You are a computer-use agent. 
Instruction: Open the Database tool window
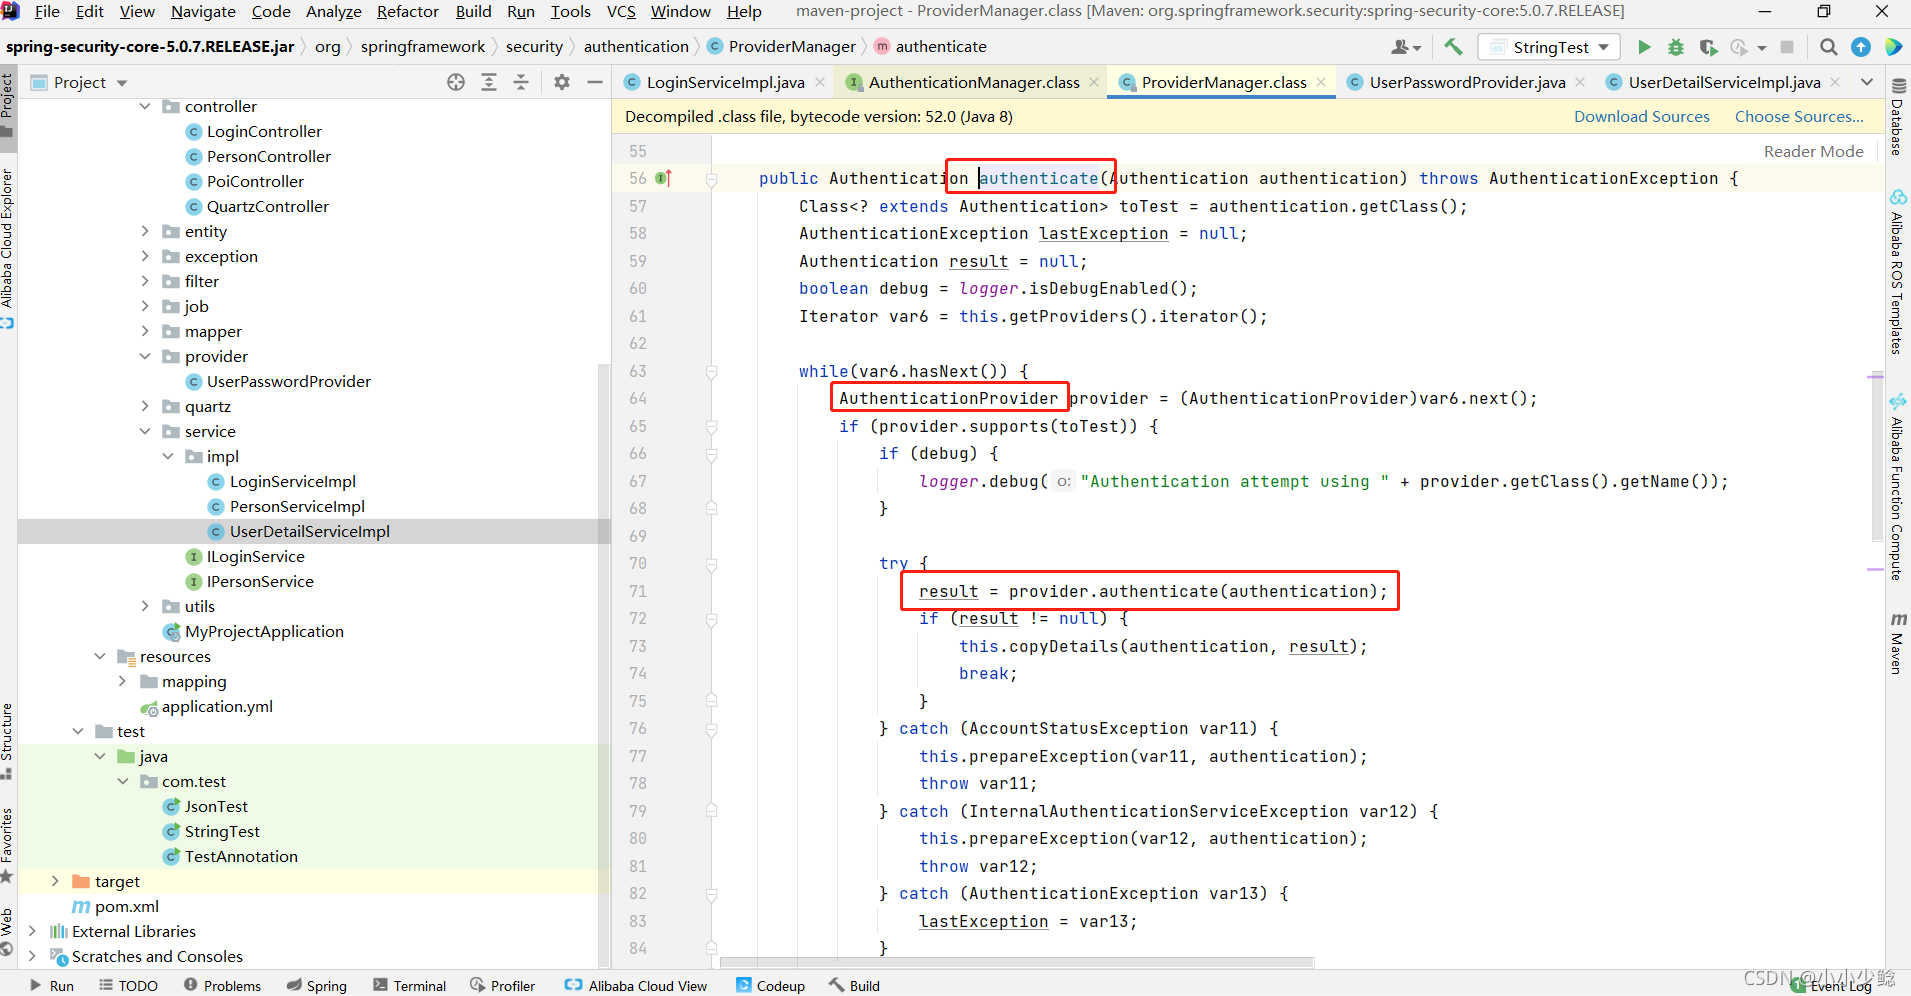click(1898, 117)
